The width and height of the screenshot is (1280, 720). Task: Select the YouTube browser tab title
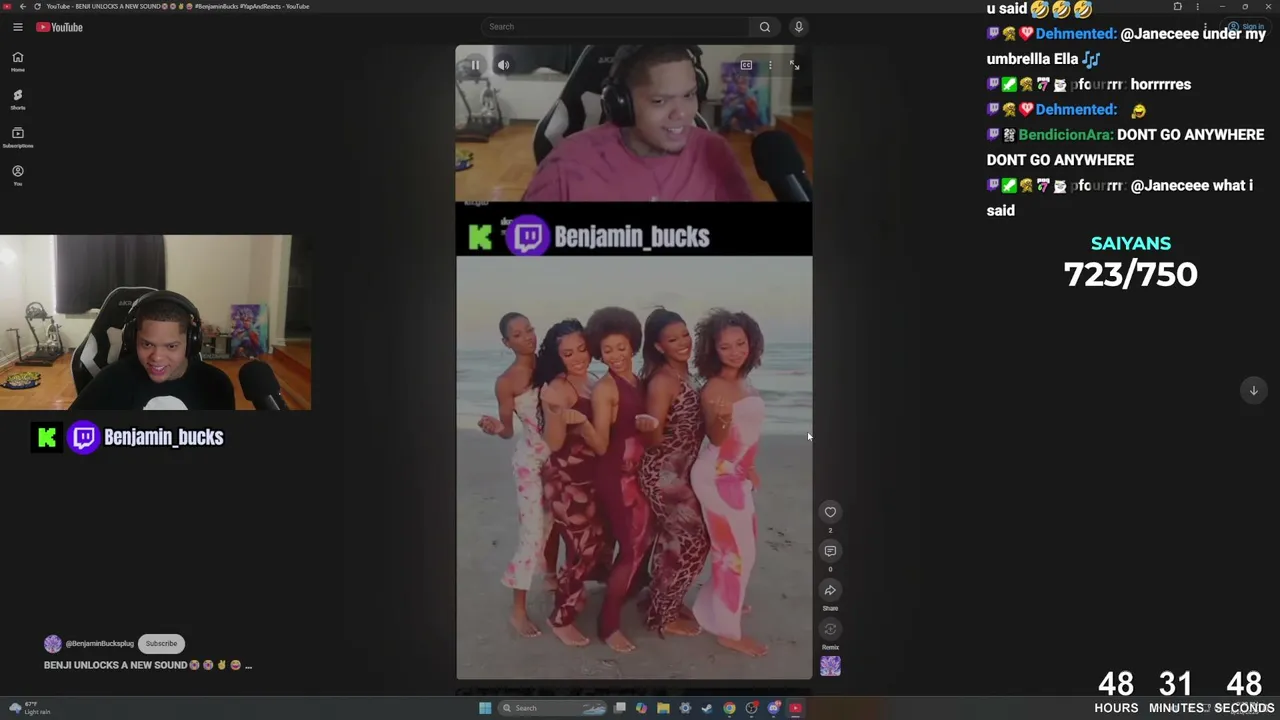click(178, 6)
